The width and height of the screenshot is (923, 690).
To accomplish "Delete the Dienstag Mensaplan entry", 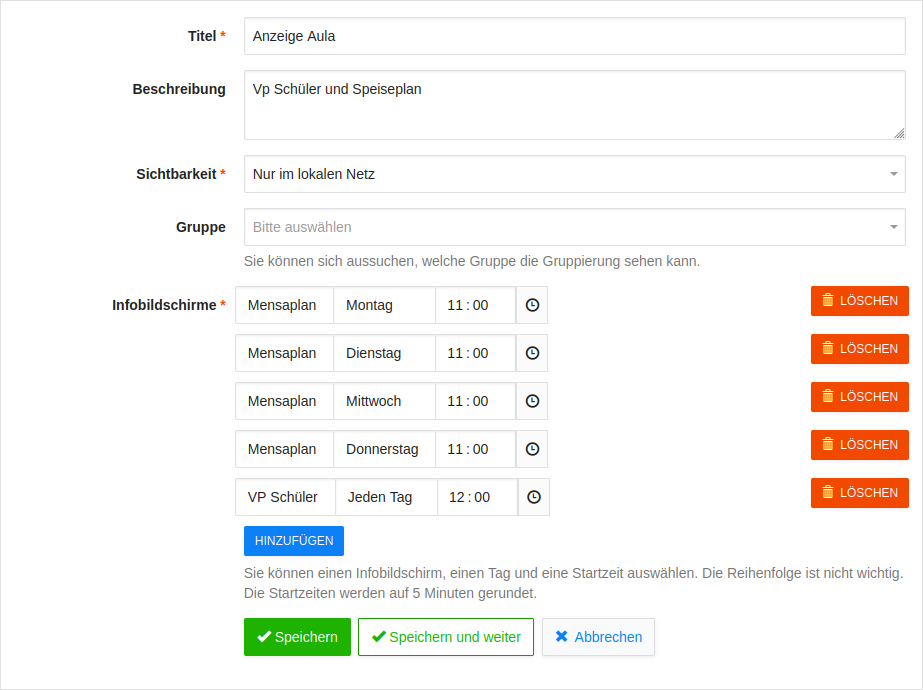I will (x=859, y=349).
